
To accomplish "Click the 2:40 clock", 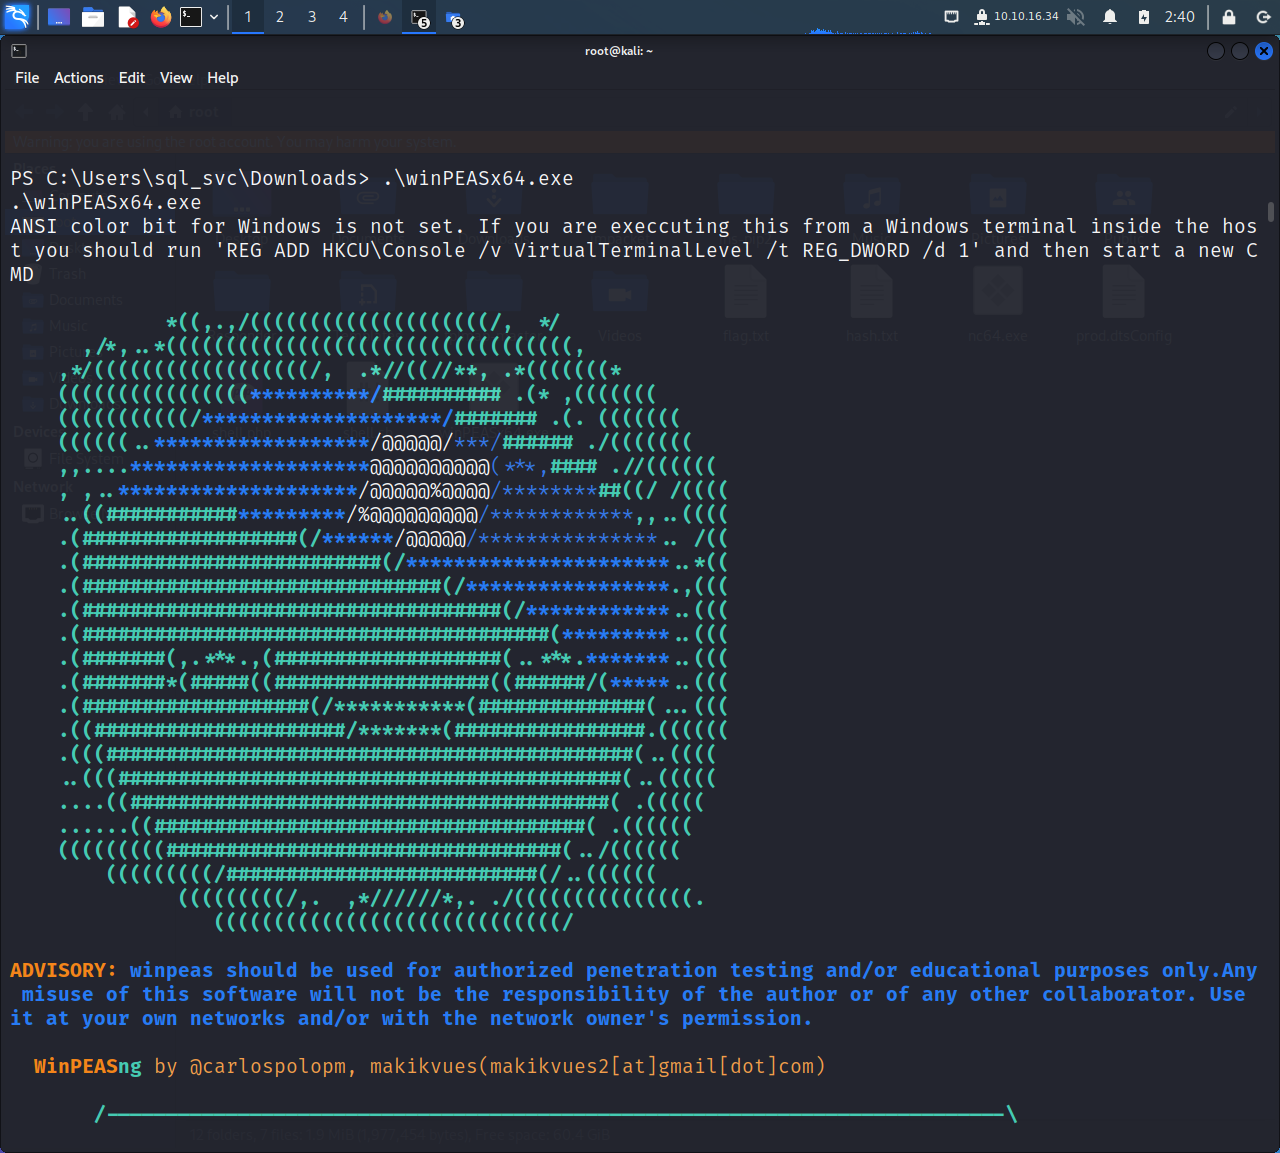I will [x=1180, y=17].
